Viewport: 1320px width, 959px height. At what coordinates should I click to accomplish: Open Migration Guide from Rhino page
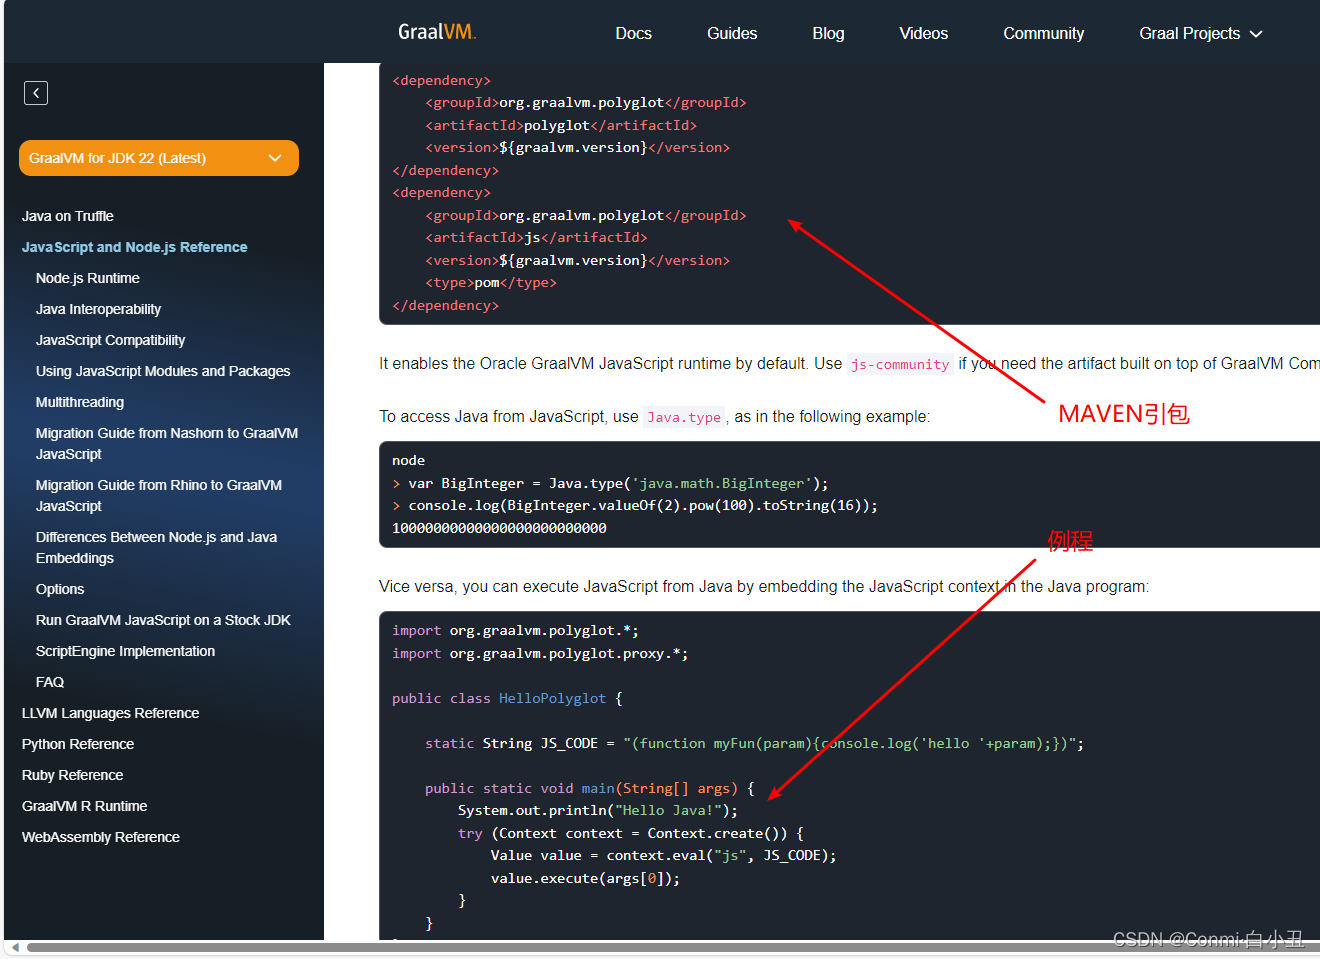(159, 495)
